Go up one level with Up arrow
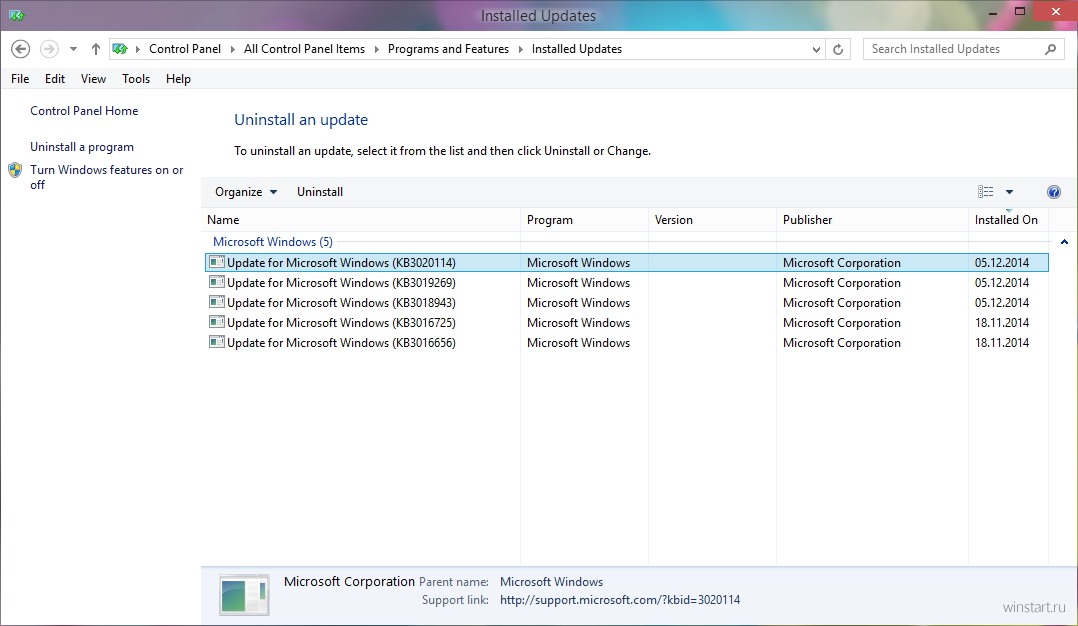Viewport: 1078px width, 626px height. [x=96, y=49]
